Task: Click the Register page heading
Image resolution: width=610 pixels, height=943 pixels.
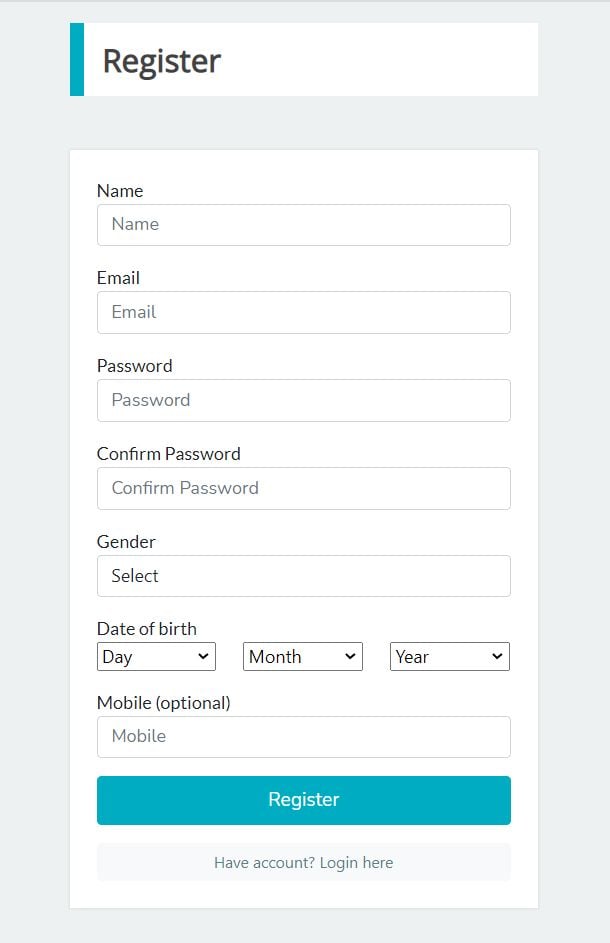Action: (x=162, y=61)
